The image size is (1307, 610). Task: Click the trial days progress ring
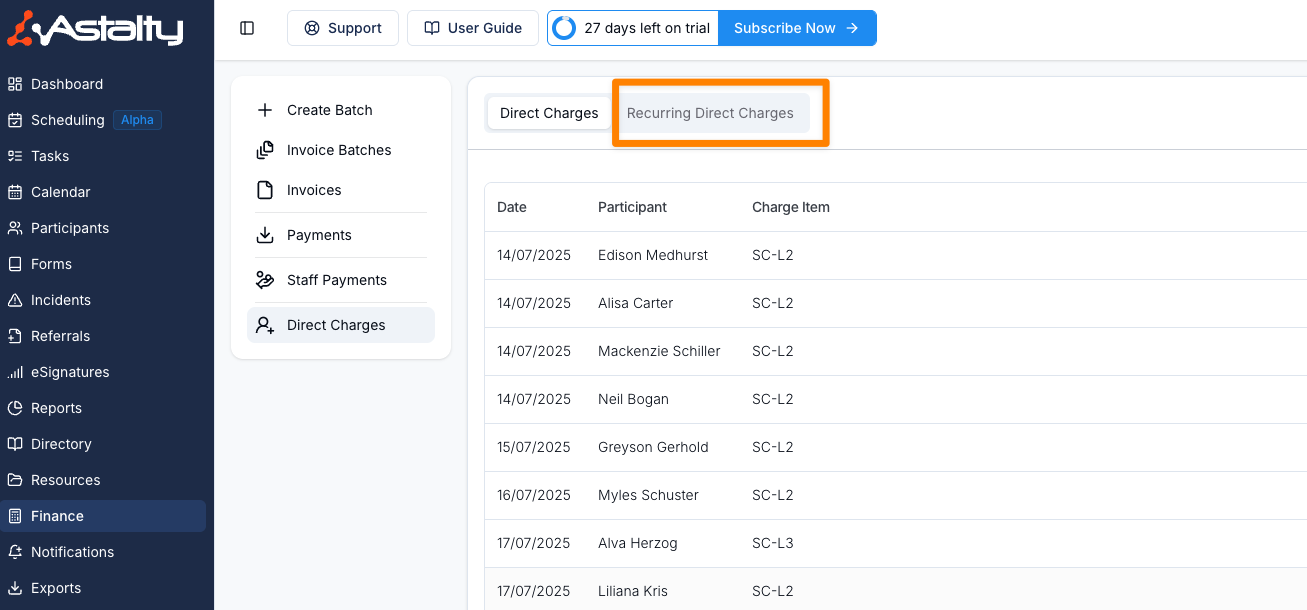coord(564,28)
